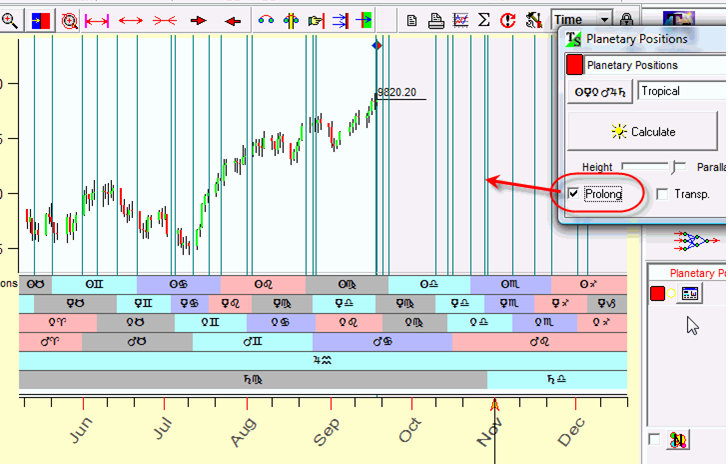The image size is (728, 464).
Task: Click the 9820.20 price label
Action: tap(397, 92)
